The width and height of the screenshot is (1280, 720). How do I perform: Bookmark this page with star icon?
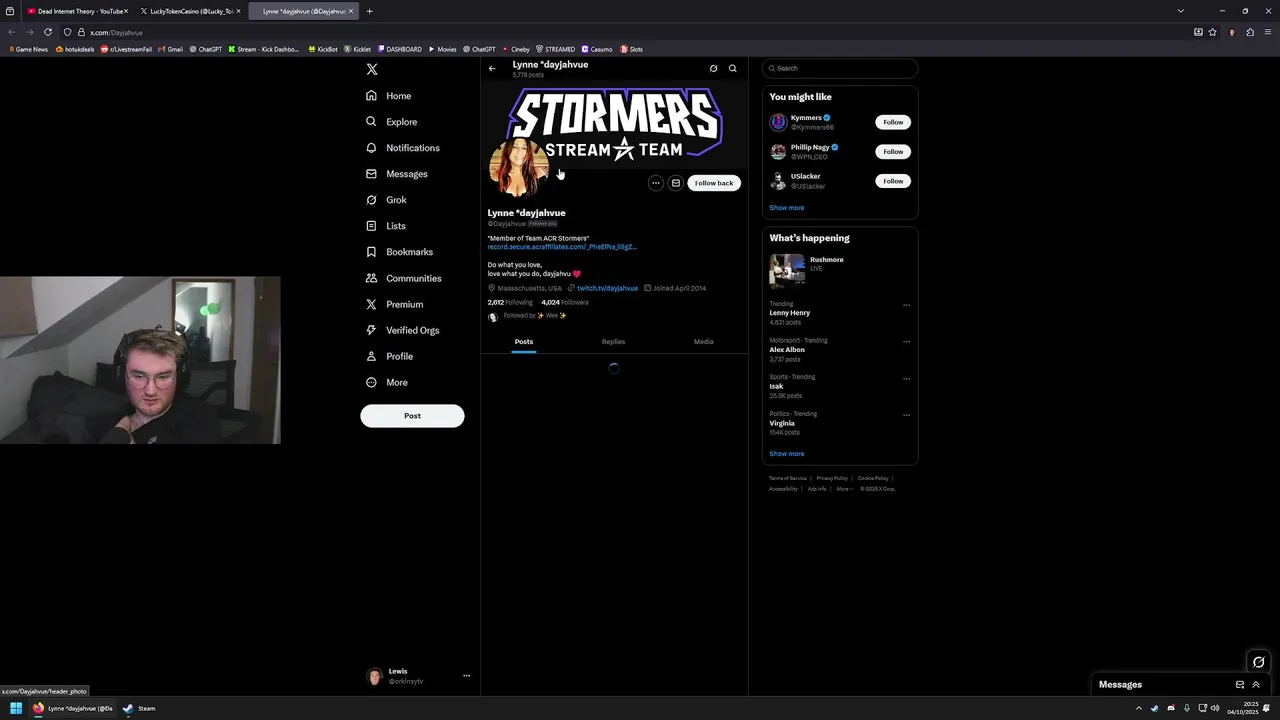coord(1213,32)
